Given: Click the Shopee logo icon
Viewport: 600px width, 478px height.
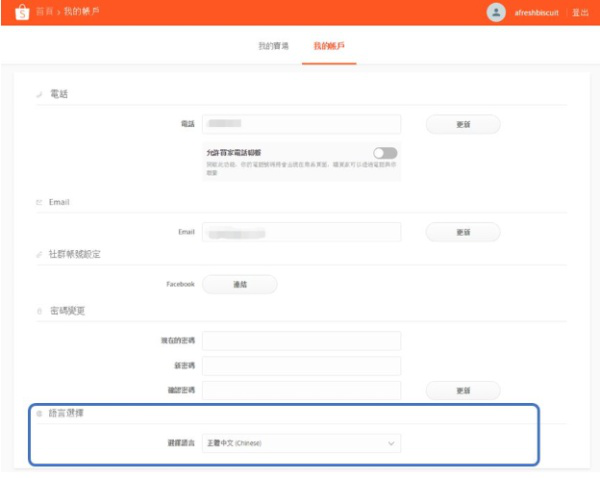Looking at the screenshot, I should click(x=18, y=12).
